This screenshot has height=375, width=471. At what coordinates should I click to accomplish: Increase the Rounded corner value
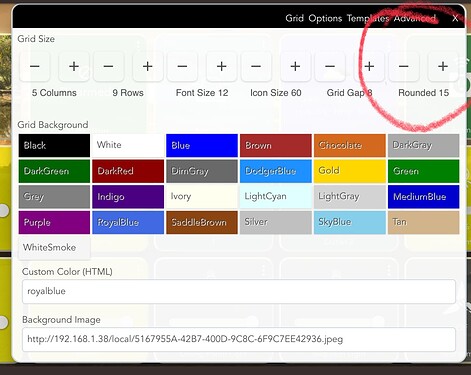point(443,66)
